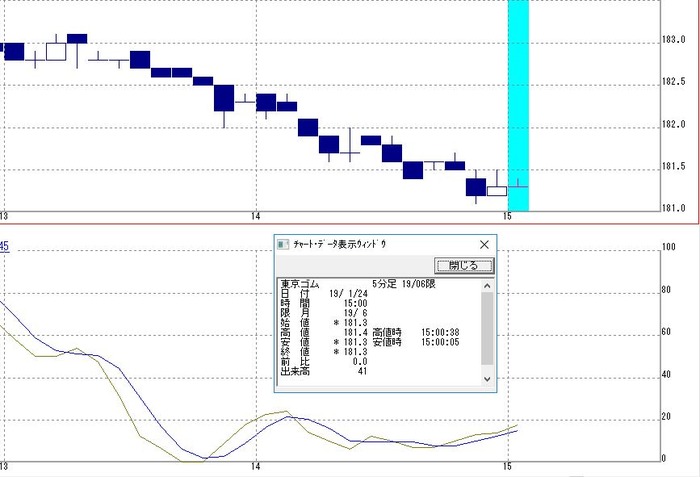This screenshot has height=477, width=700.
Task: Click the 182.5 price axis label
Action: 674,82
